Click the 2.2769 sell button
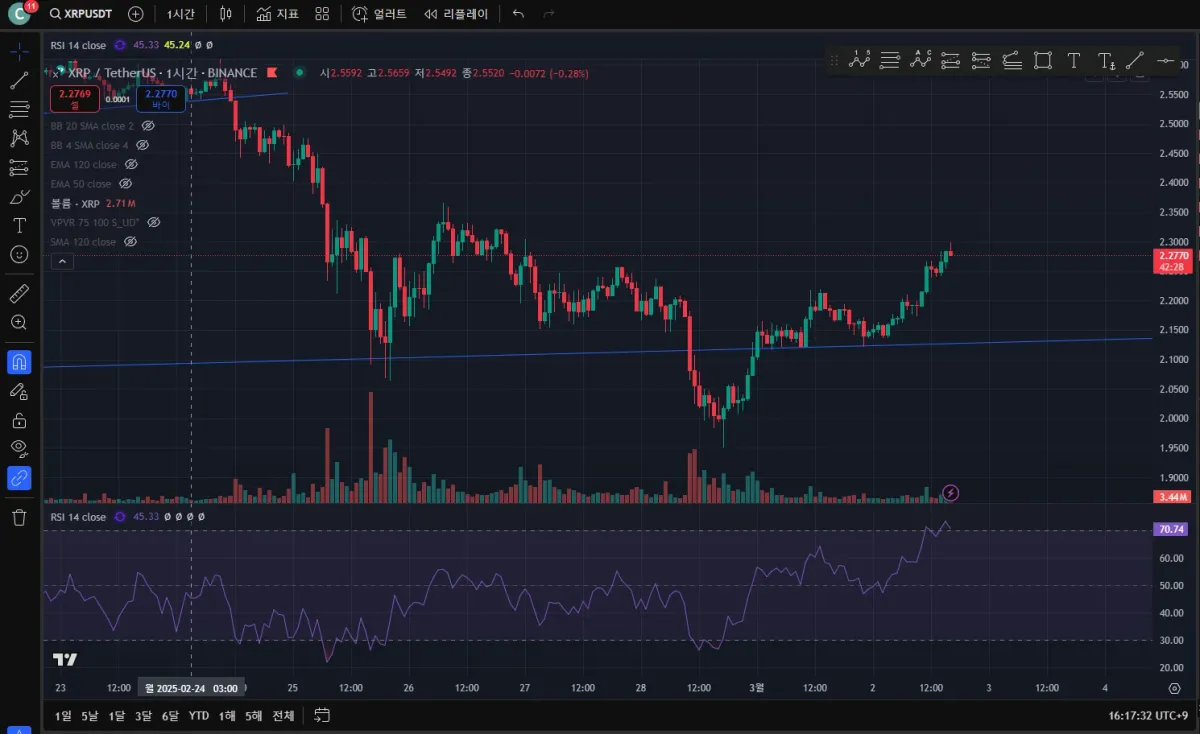 (x=75, y=97)
